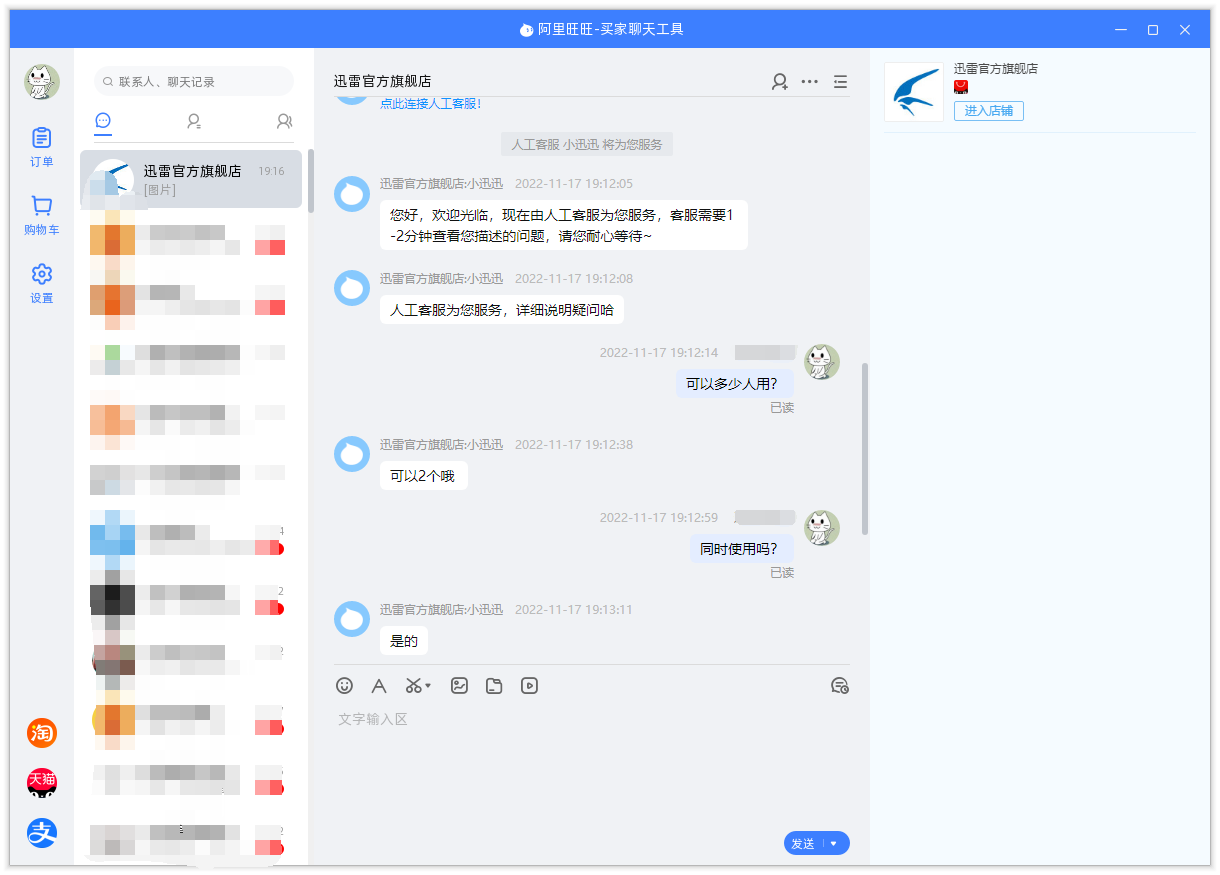This screenshot has width=1220, height=875.
Task: Expand the screenshot tool dropdown arrow
Action: tap(428, 686)
